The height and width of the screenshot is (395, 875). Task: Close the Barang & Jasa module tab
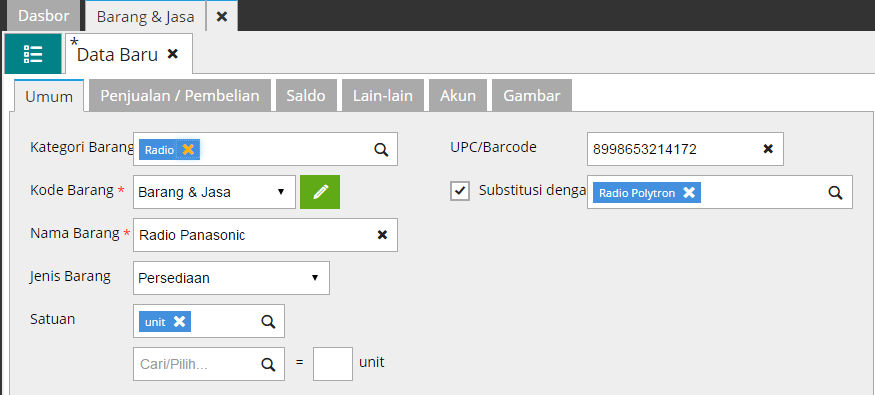[x=222, y=16]
